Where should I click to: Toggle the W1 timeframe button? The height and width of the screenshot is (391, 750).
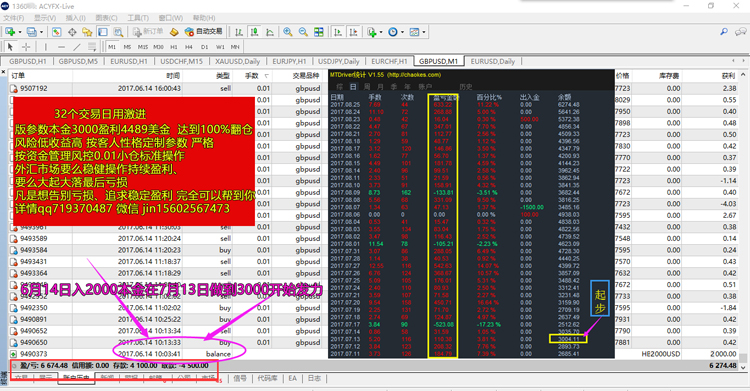point(220,47)
